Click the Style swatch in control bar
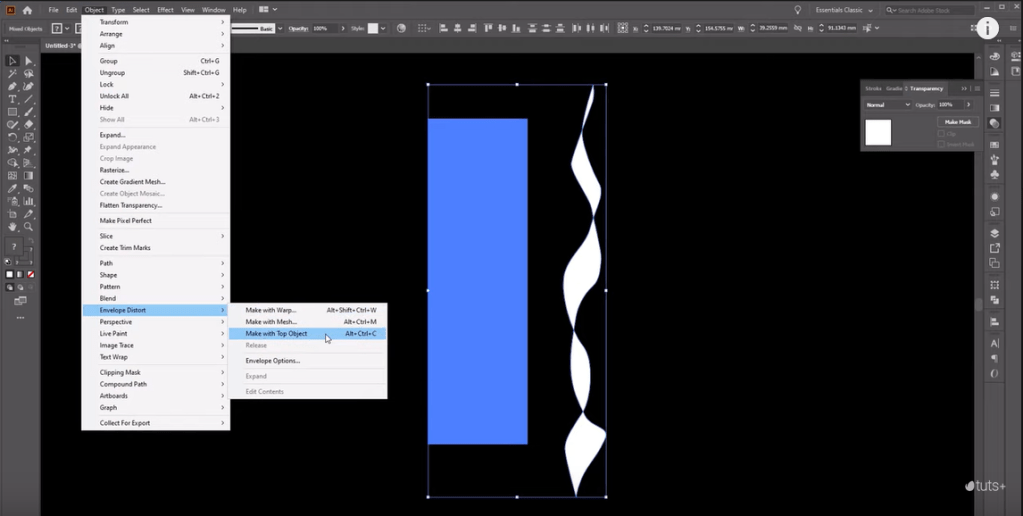The height and width of the screenshot is (516, 1023). pyautogui.click(x=373, y=28)
